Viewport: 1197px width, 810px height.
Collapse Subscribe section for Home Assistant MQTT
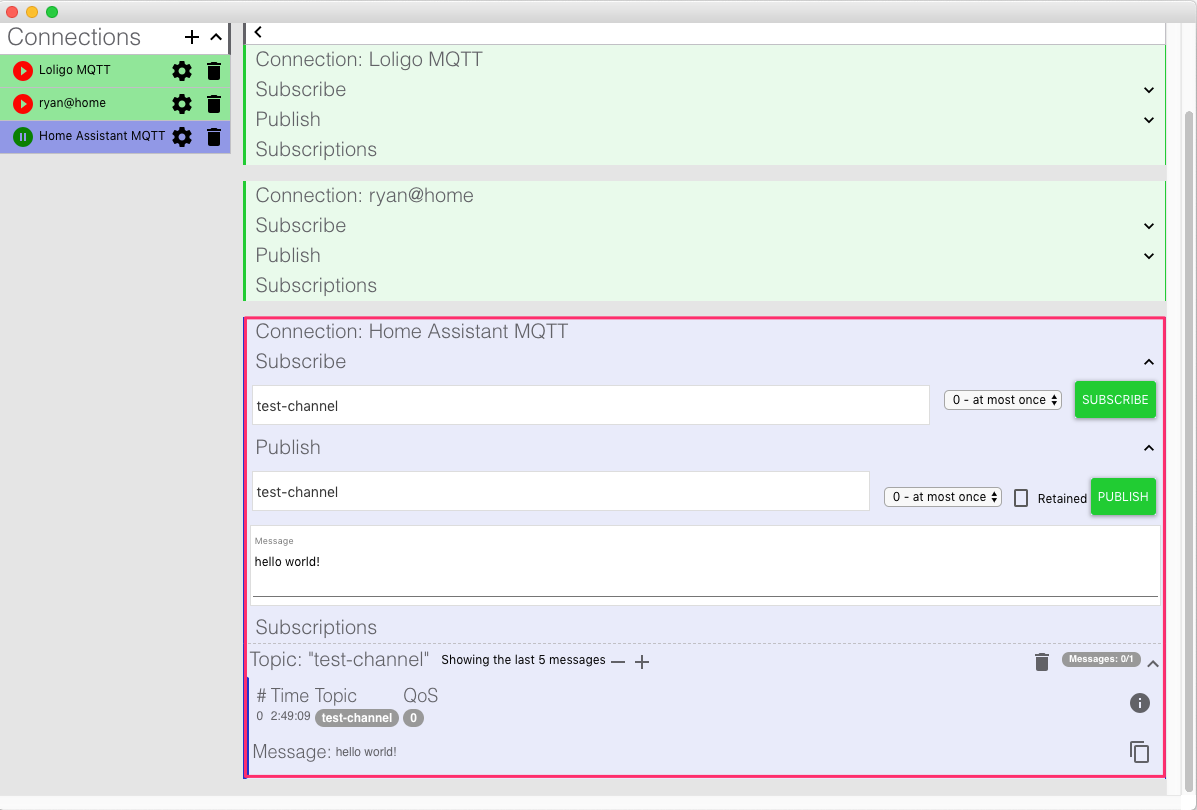[1148, 362]
